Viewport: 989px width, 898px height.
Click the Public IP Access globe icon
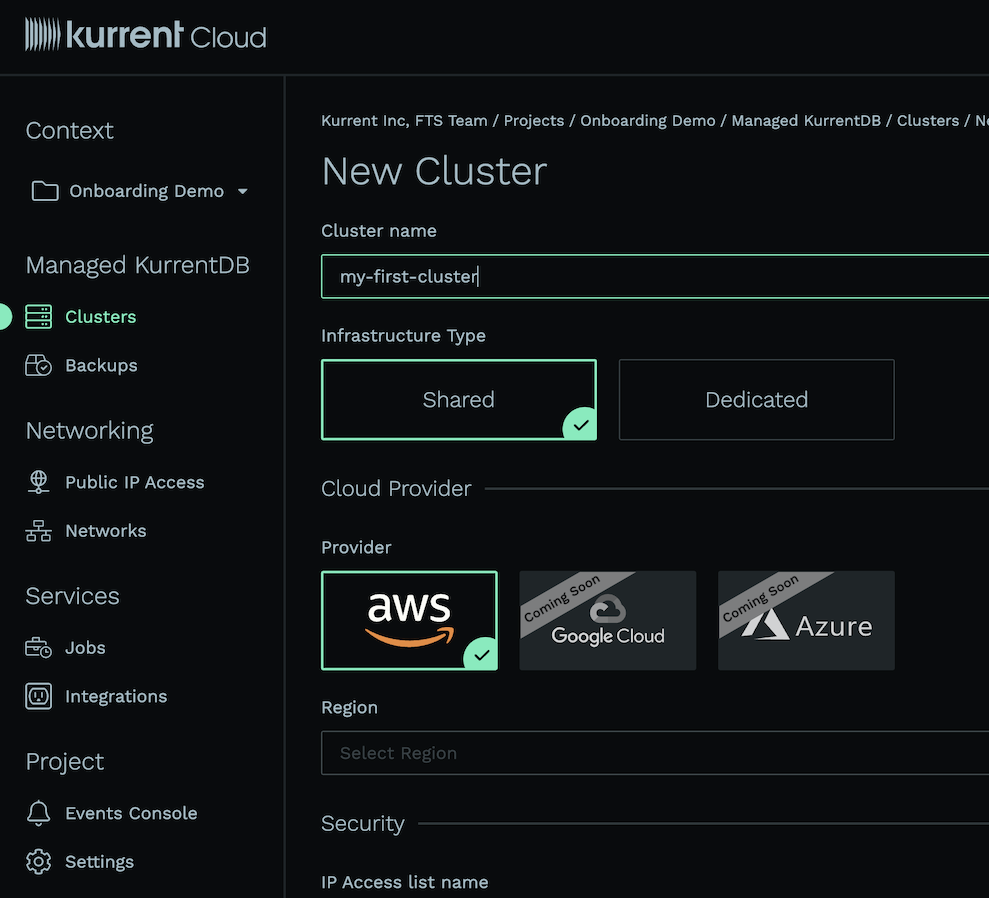click(38, 482)
